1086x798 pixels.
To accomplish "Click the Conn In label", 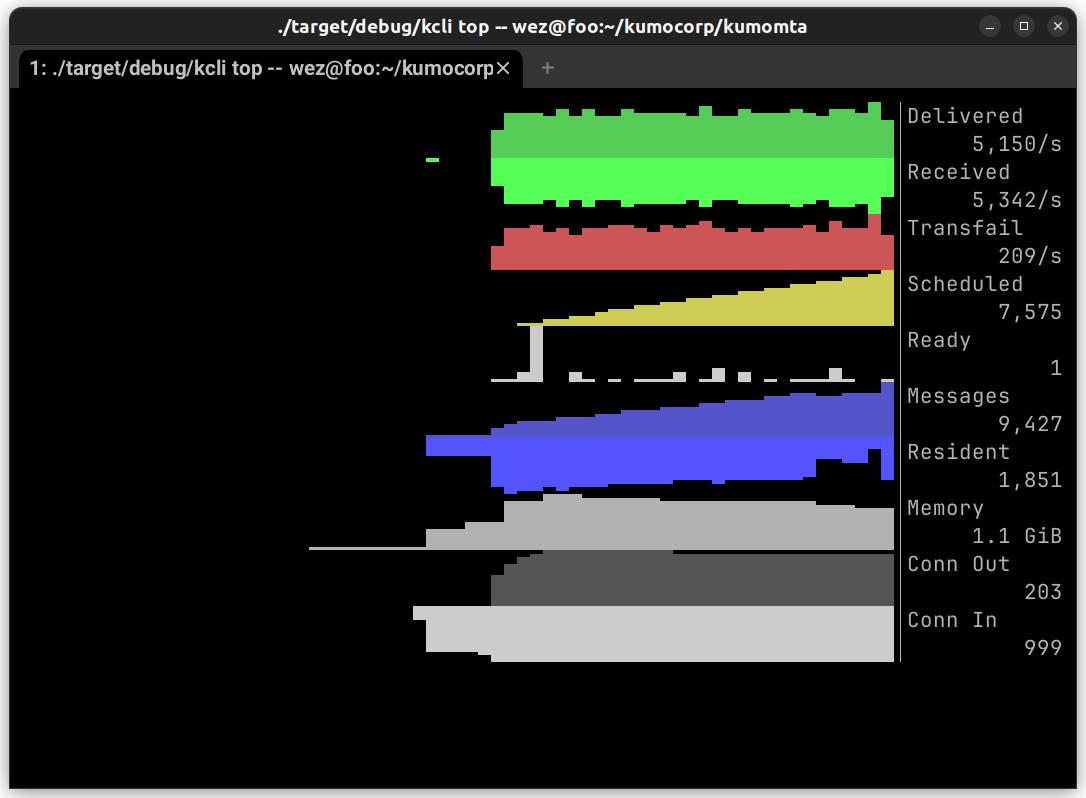I will coord(952,620).
